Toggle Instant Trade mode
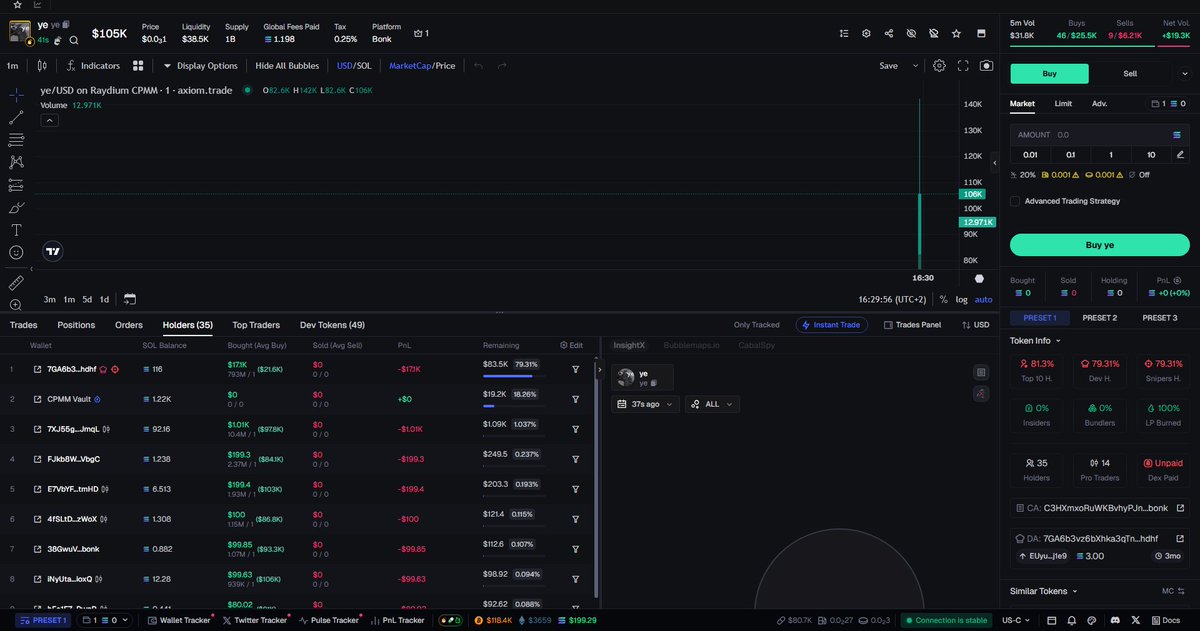Screen dimensions: 1200x631 click(x=833, y=325)
